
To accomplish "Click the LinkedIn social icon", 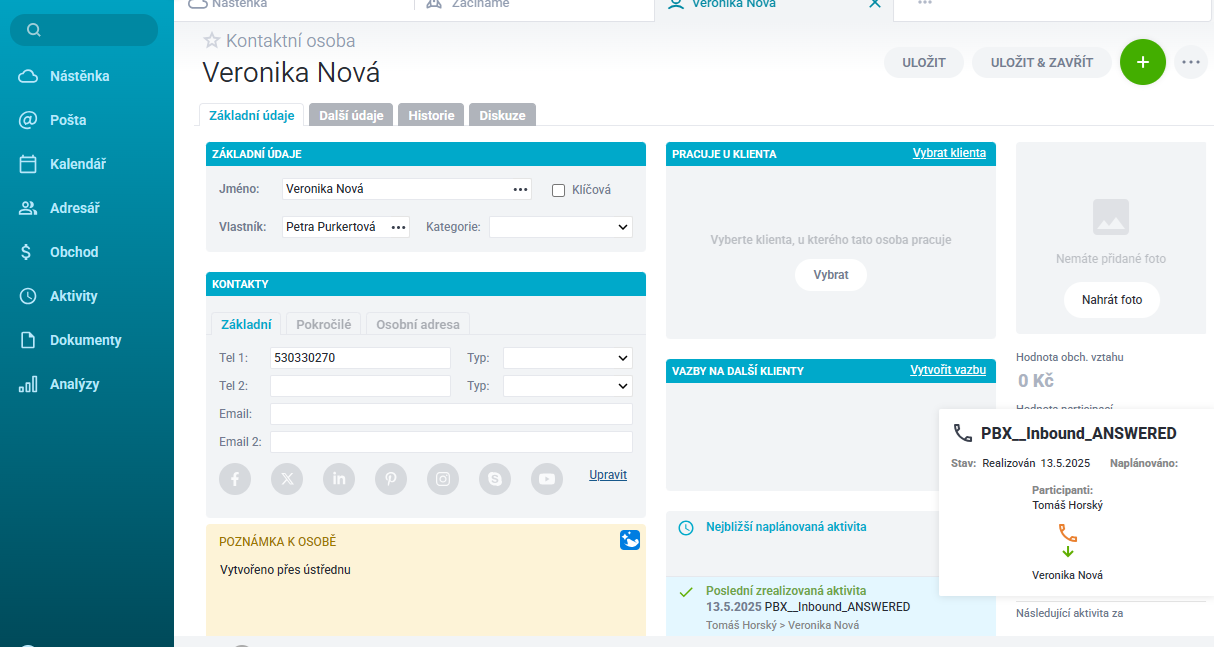I will pyautogui.click(x=339, y=479).
